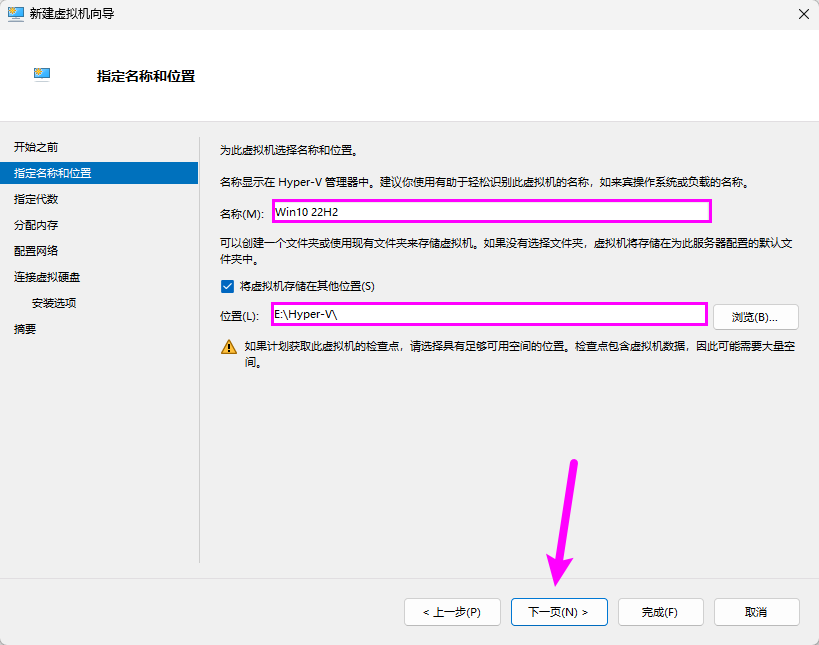Close the 新建虚拟机向导 window

click(x=804, y=14)
